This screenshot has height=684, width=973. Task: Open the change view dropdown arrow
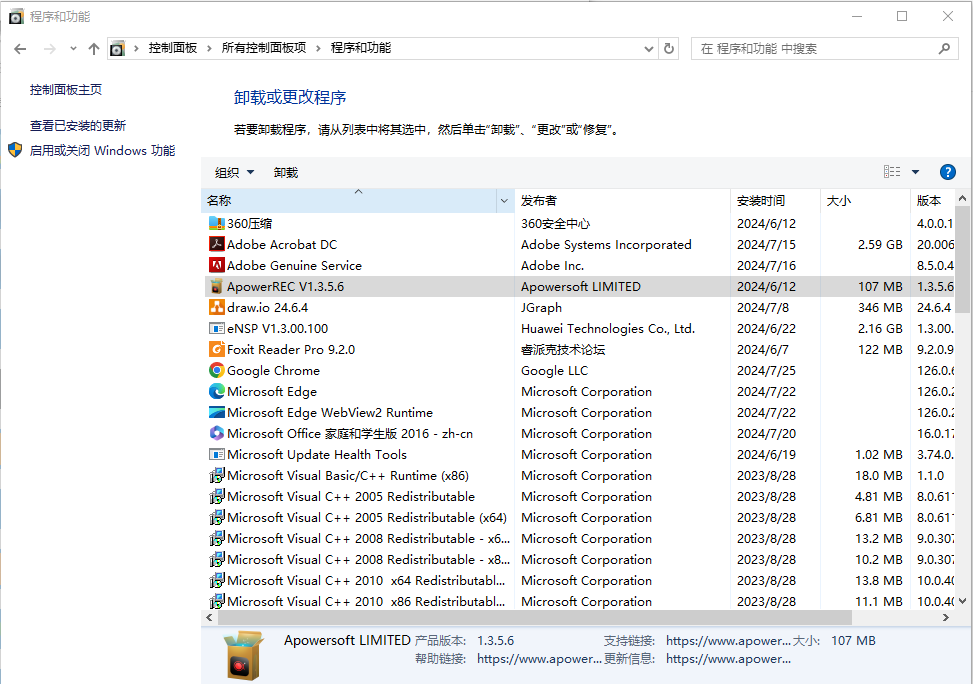tap(914, 171)
